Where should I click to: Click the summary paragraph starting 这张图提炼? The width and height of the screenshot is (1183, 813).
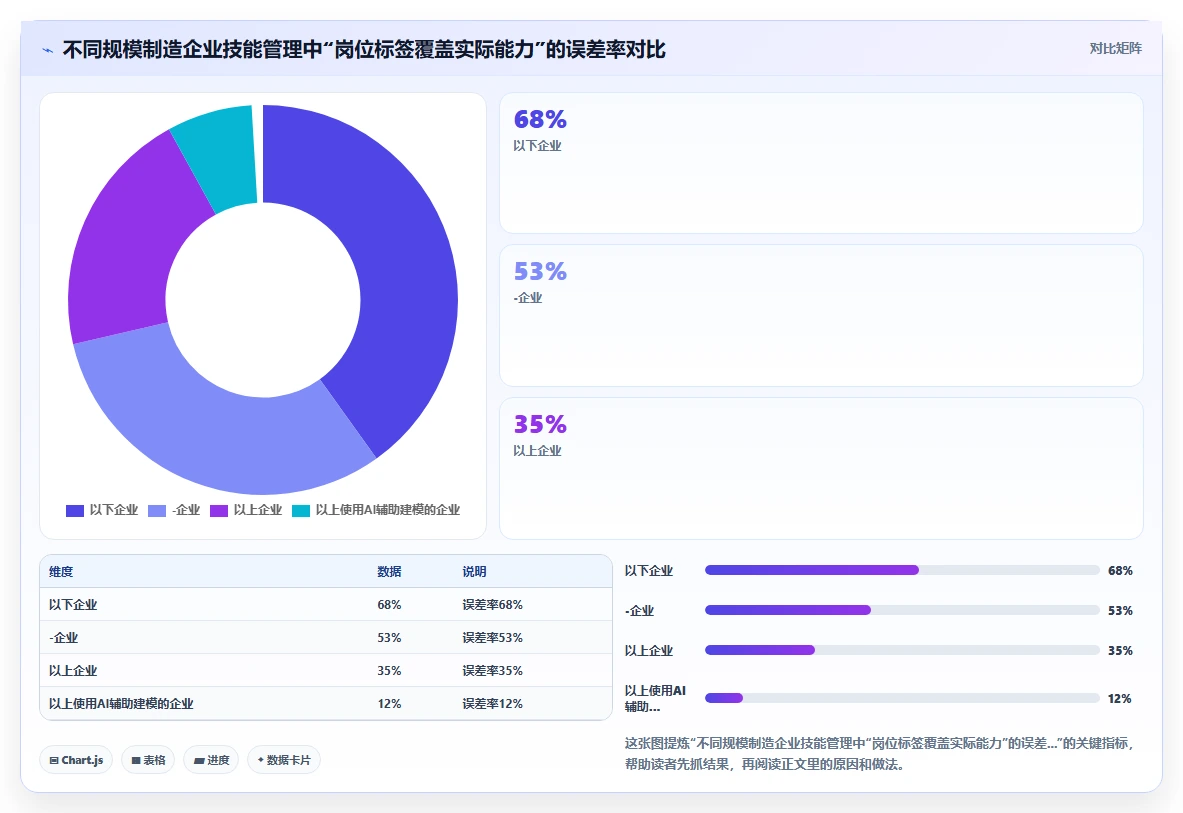point(879,753)
